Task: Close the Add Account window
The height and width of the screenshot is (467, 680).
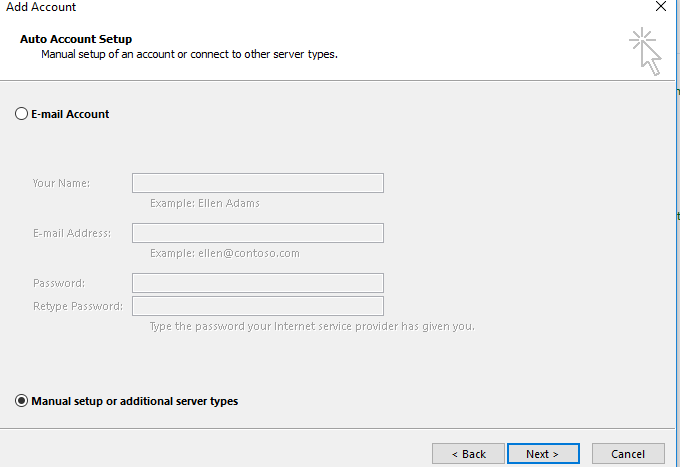Action: tap(661, 7)
